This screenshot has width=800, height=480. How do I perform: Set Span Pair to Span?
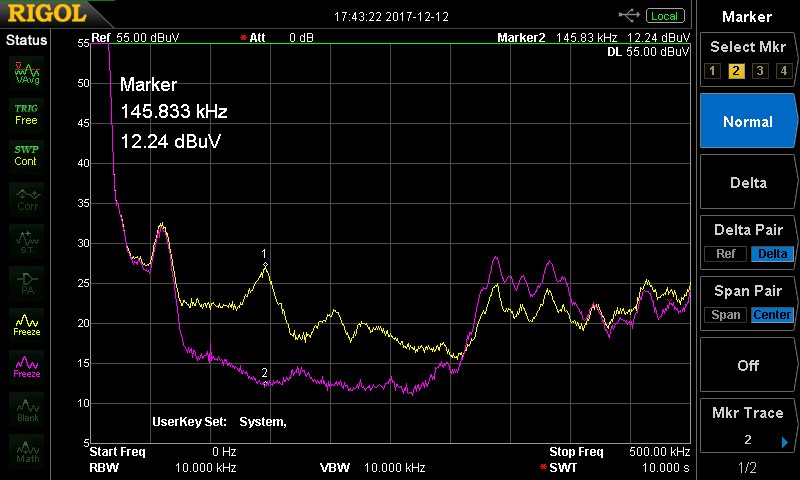tap(726, 315)
